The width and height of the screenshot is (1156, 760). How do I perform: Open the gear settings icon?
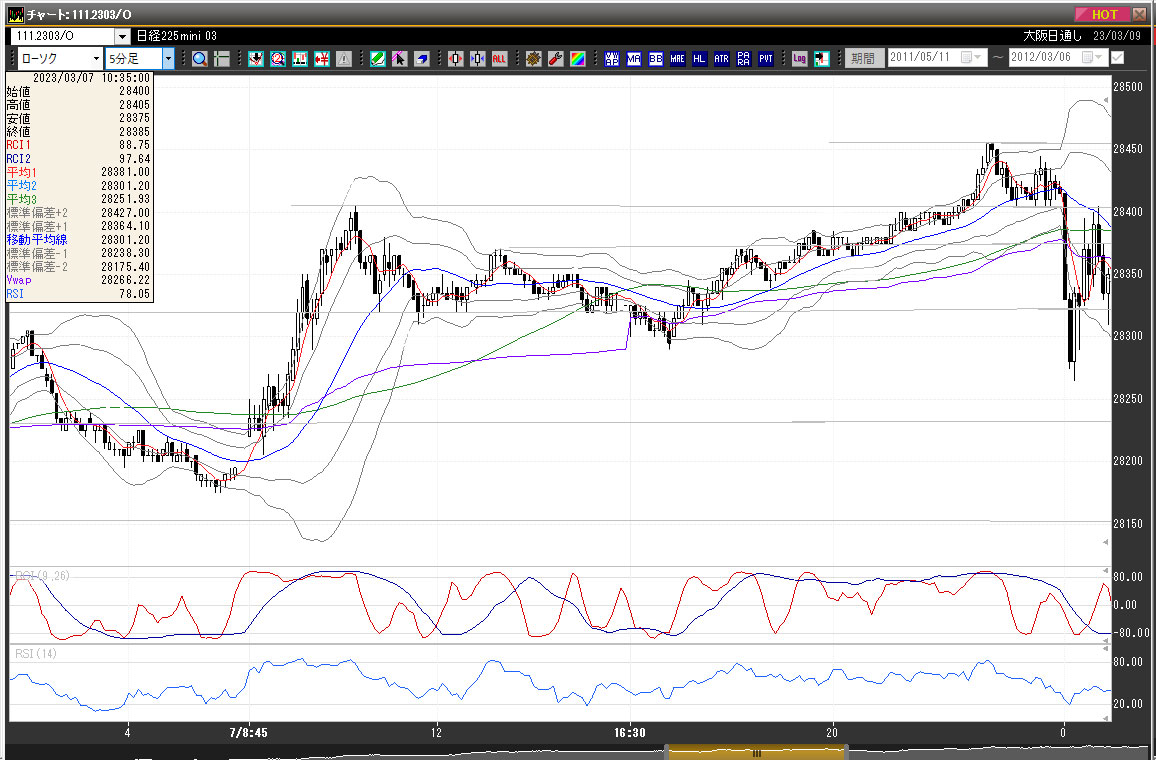tap(534, 59)
